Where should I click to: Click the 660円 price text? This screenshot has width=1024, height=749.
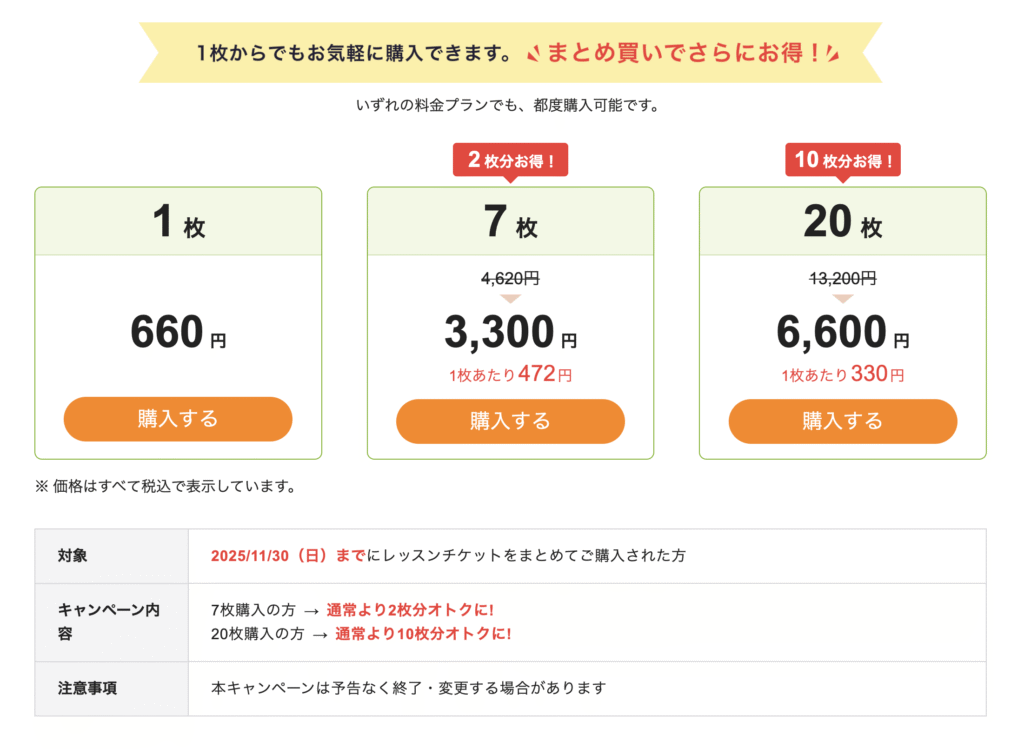point(178,332)
